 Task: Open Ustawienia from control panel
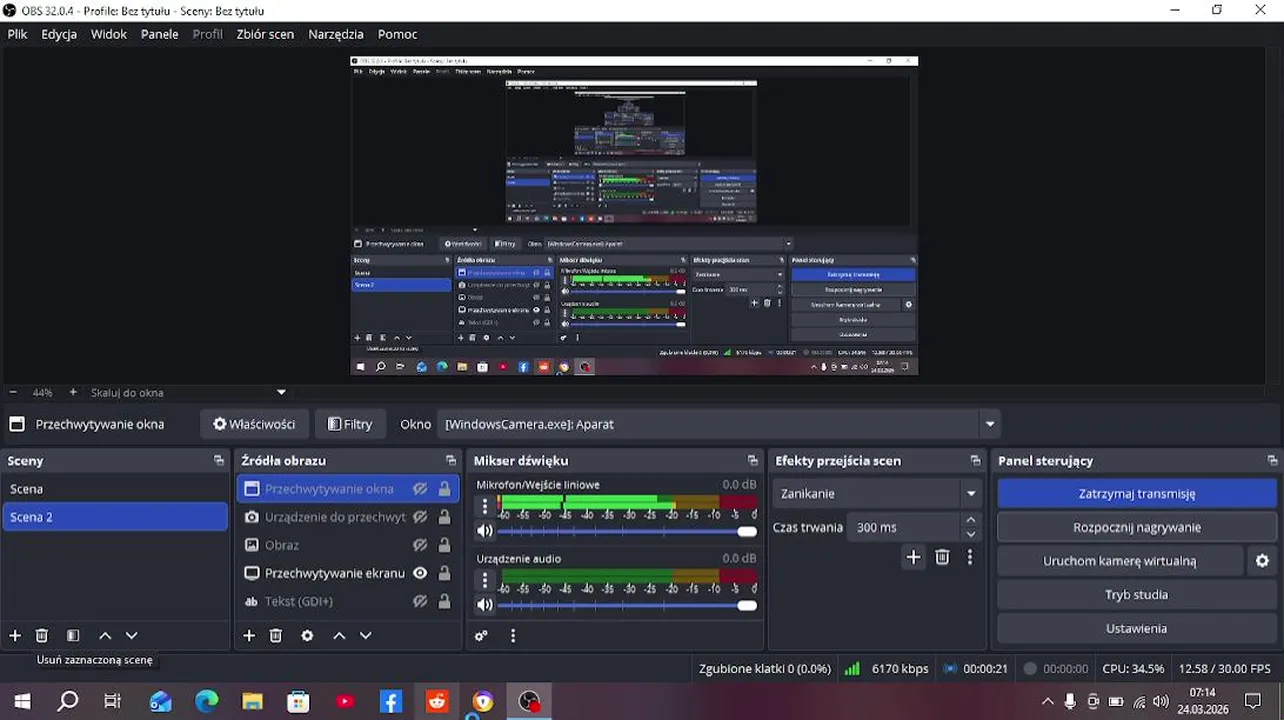pyautogui.click(x=1137, y=629)
